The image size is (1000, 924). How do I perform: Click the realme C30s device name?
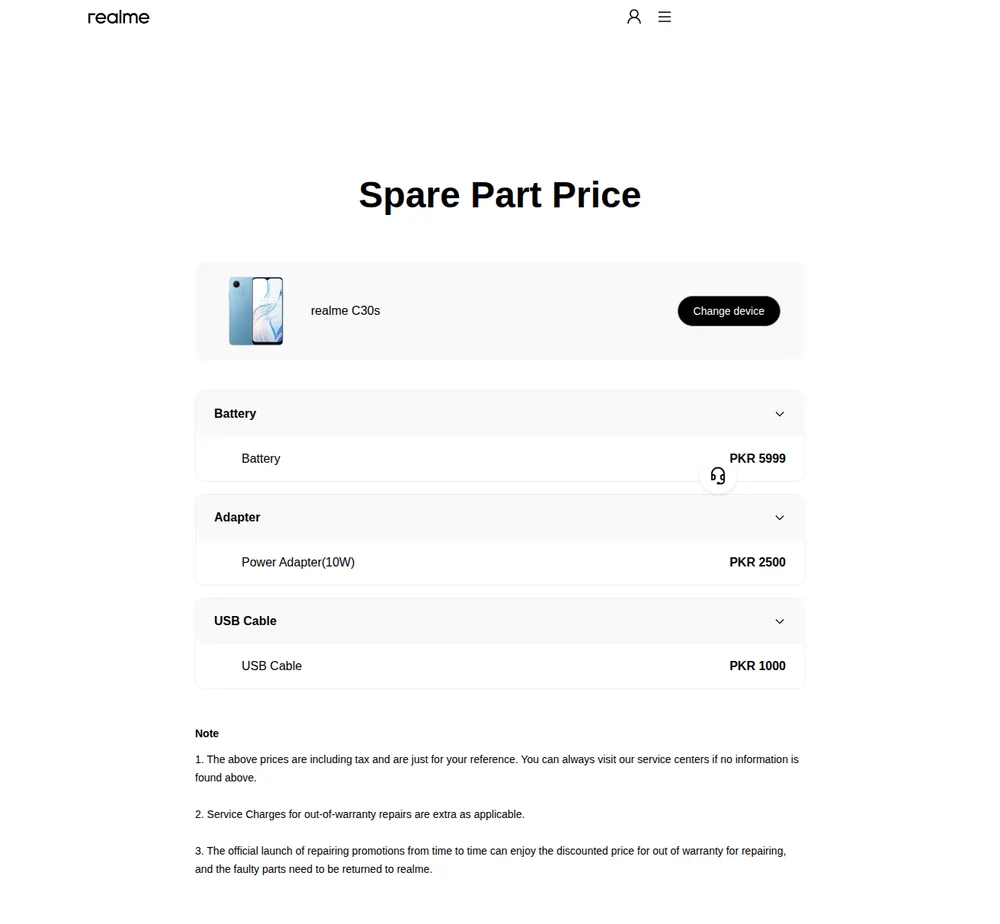pyautogui.click(x=345, y=311)
